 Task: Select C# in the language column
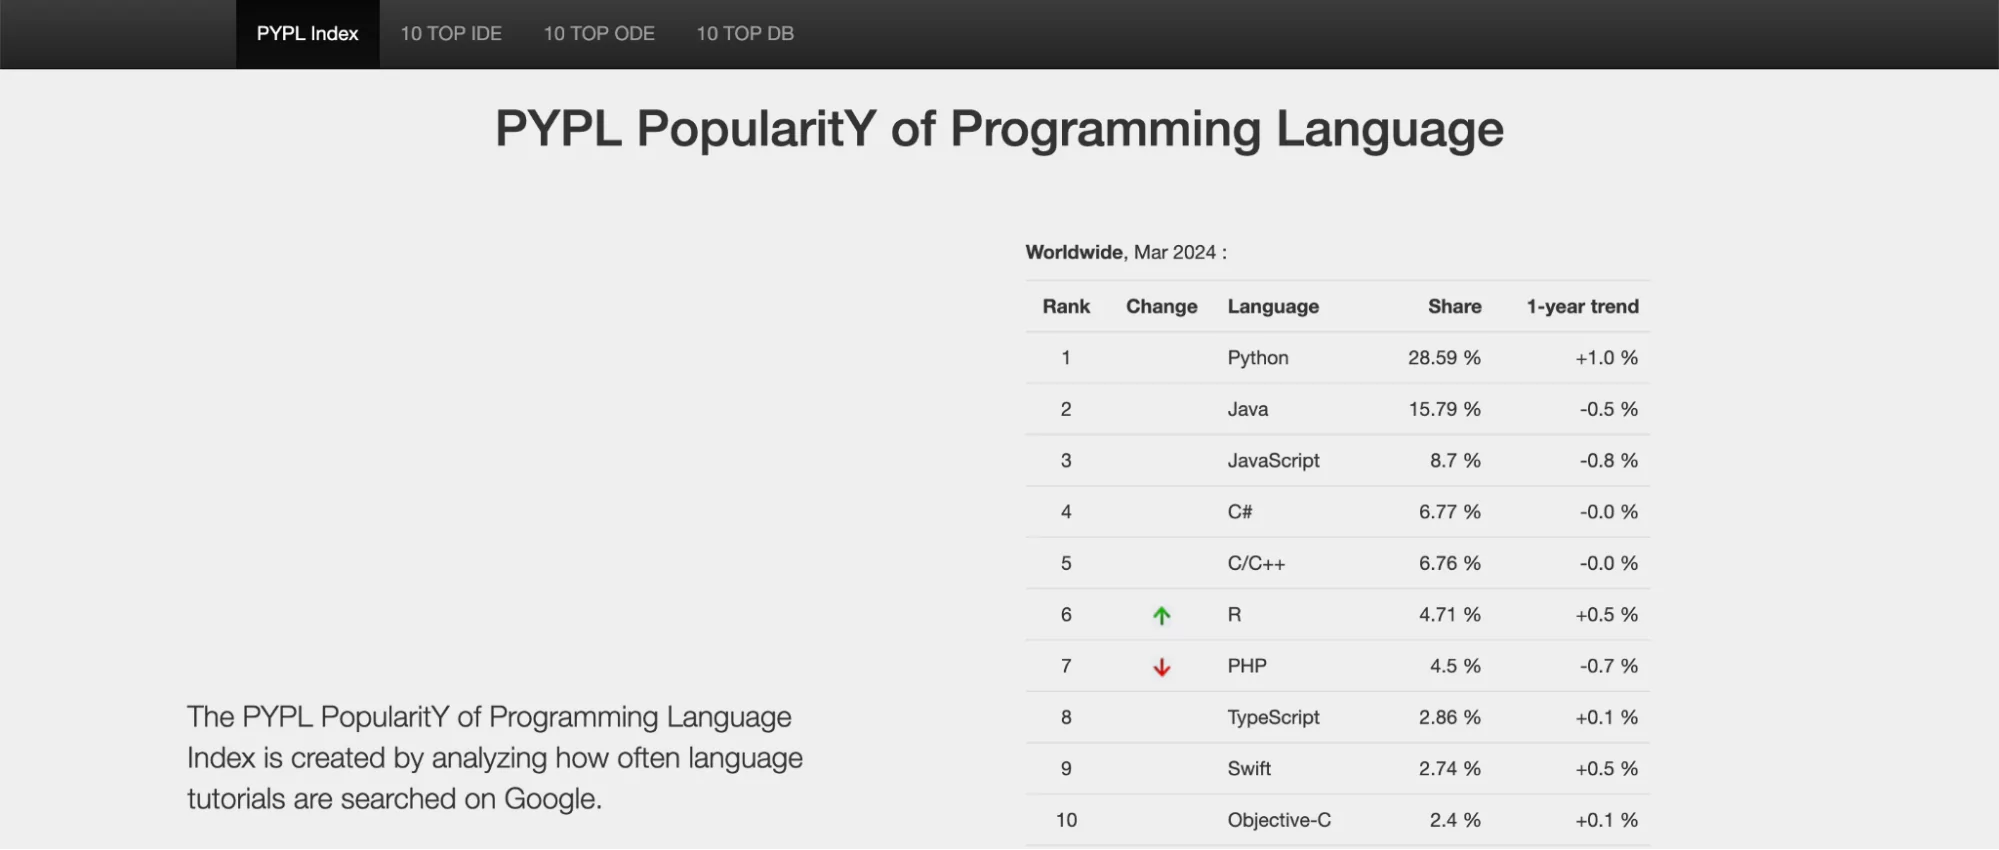(1240, 512)
